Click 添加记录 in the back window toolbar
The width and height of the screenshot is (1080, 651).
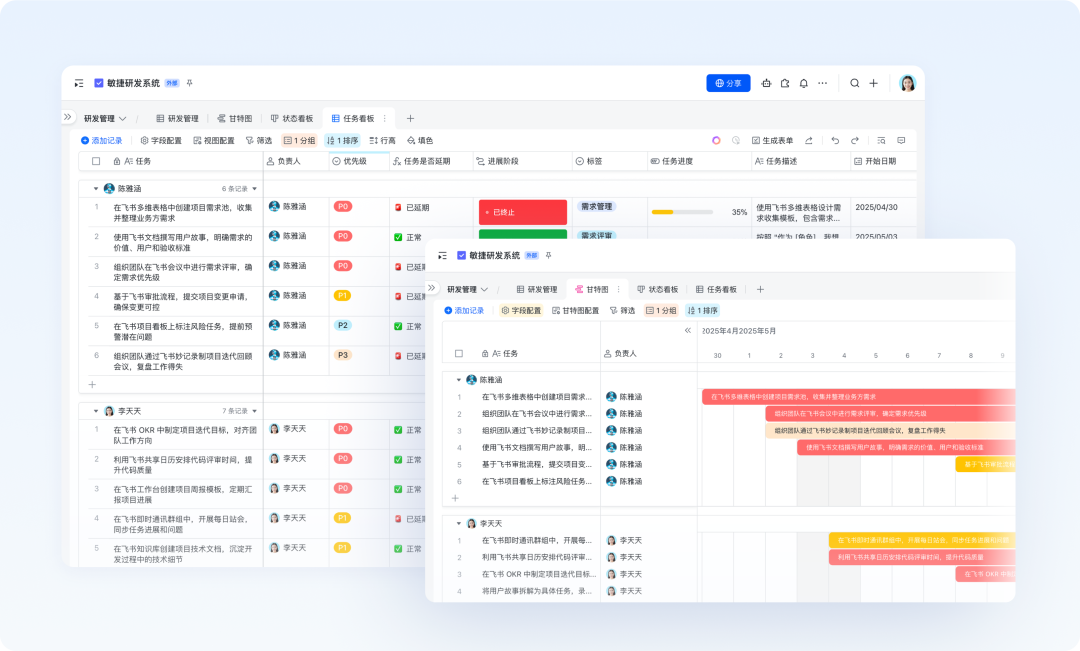(x=101, y=141)
